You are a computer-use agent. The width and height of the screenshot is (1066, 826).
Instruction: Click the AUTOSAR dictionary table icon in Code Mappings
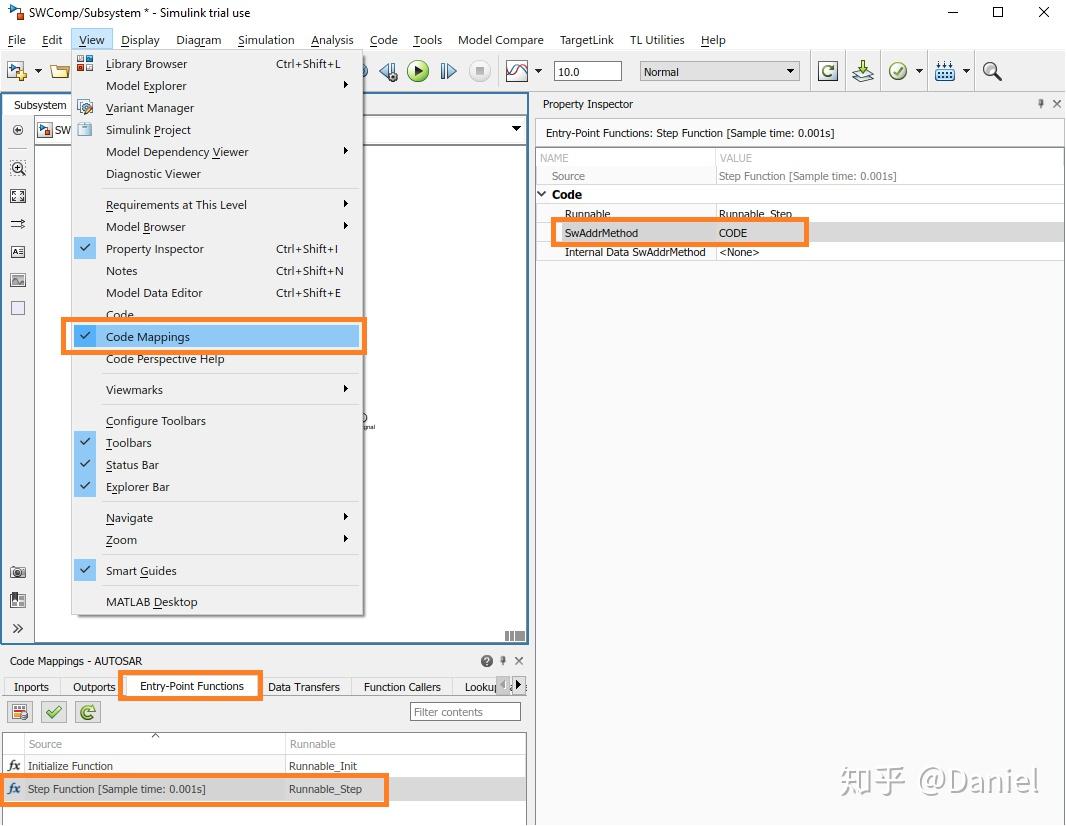click(20, 712)
